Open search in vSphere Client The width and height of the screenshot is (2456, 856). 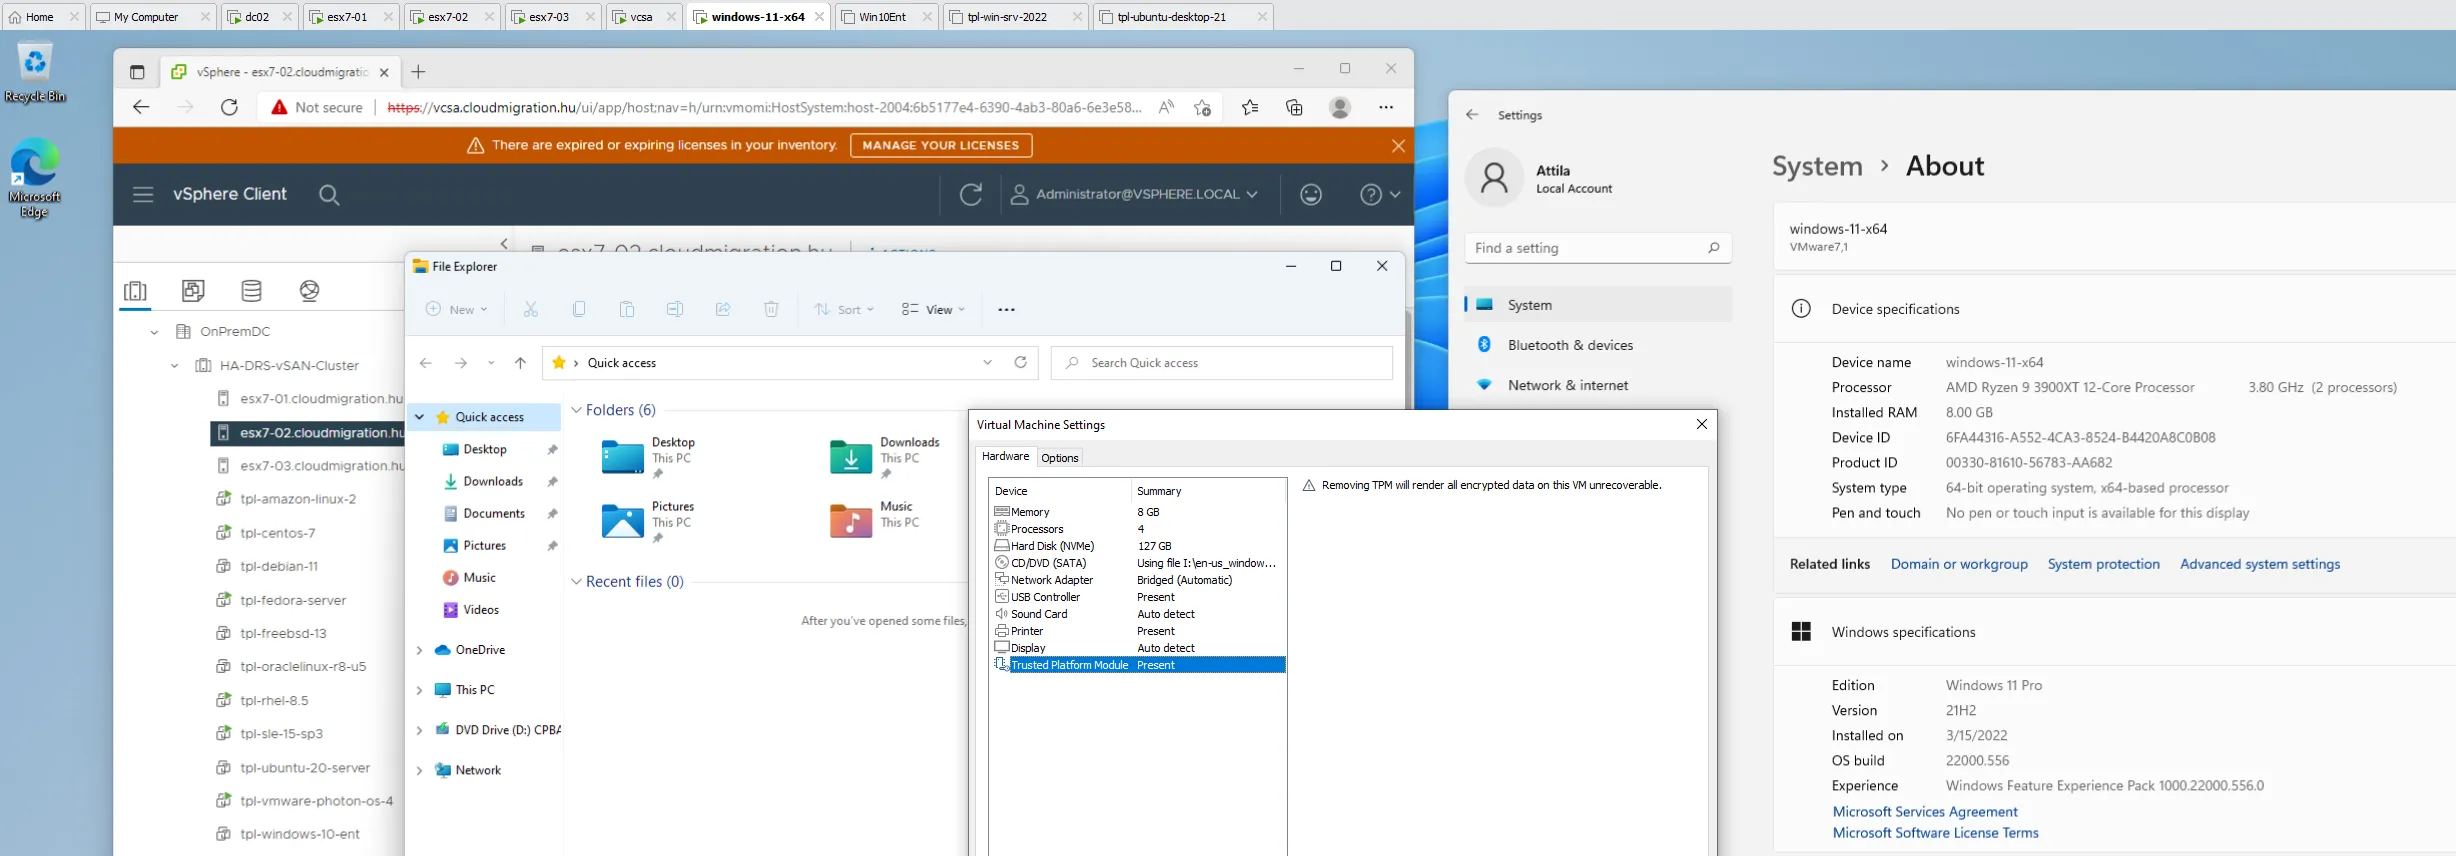329,194
